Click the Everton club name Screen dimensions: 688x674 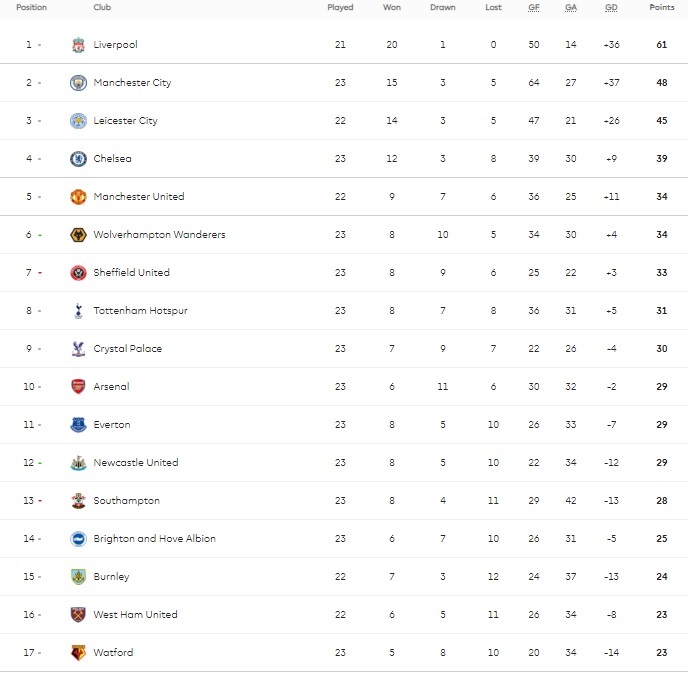click(112, 425)
